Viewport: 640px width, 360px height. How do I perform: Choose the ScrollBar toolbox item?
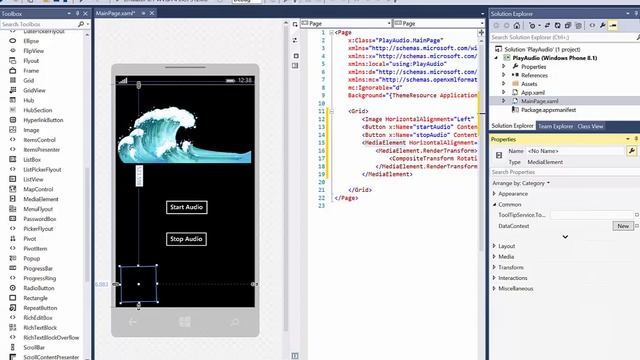34,348
